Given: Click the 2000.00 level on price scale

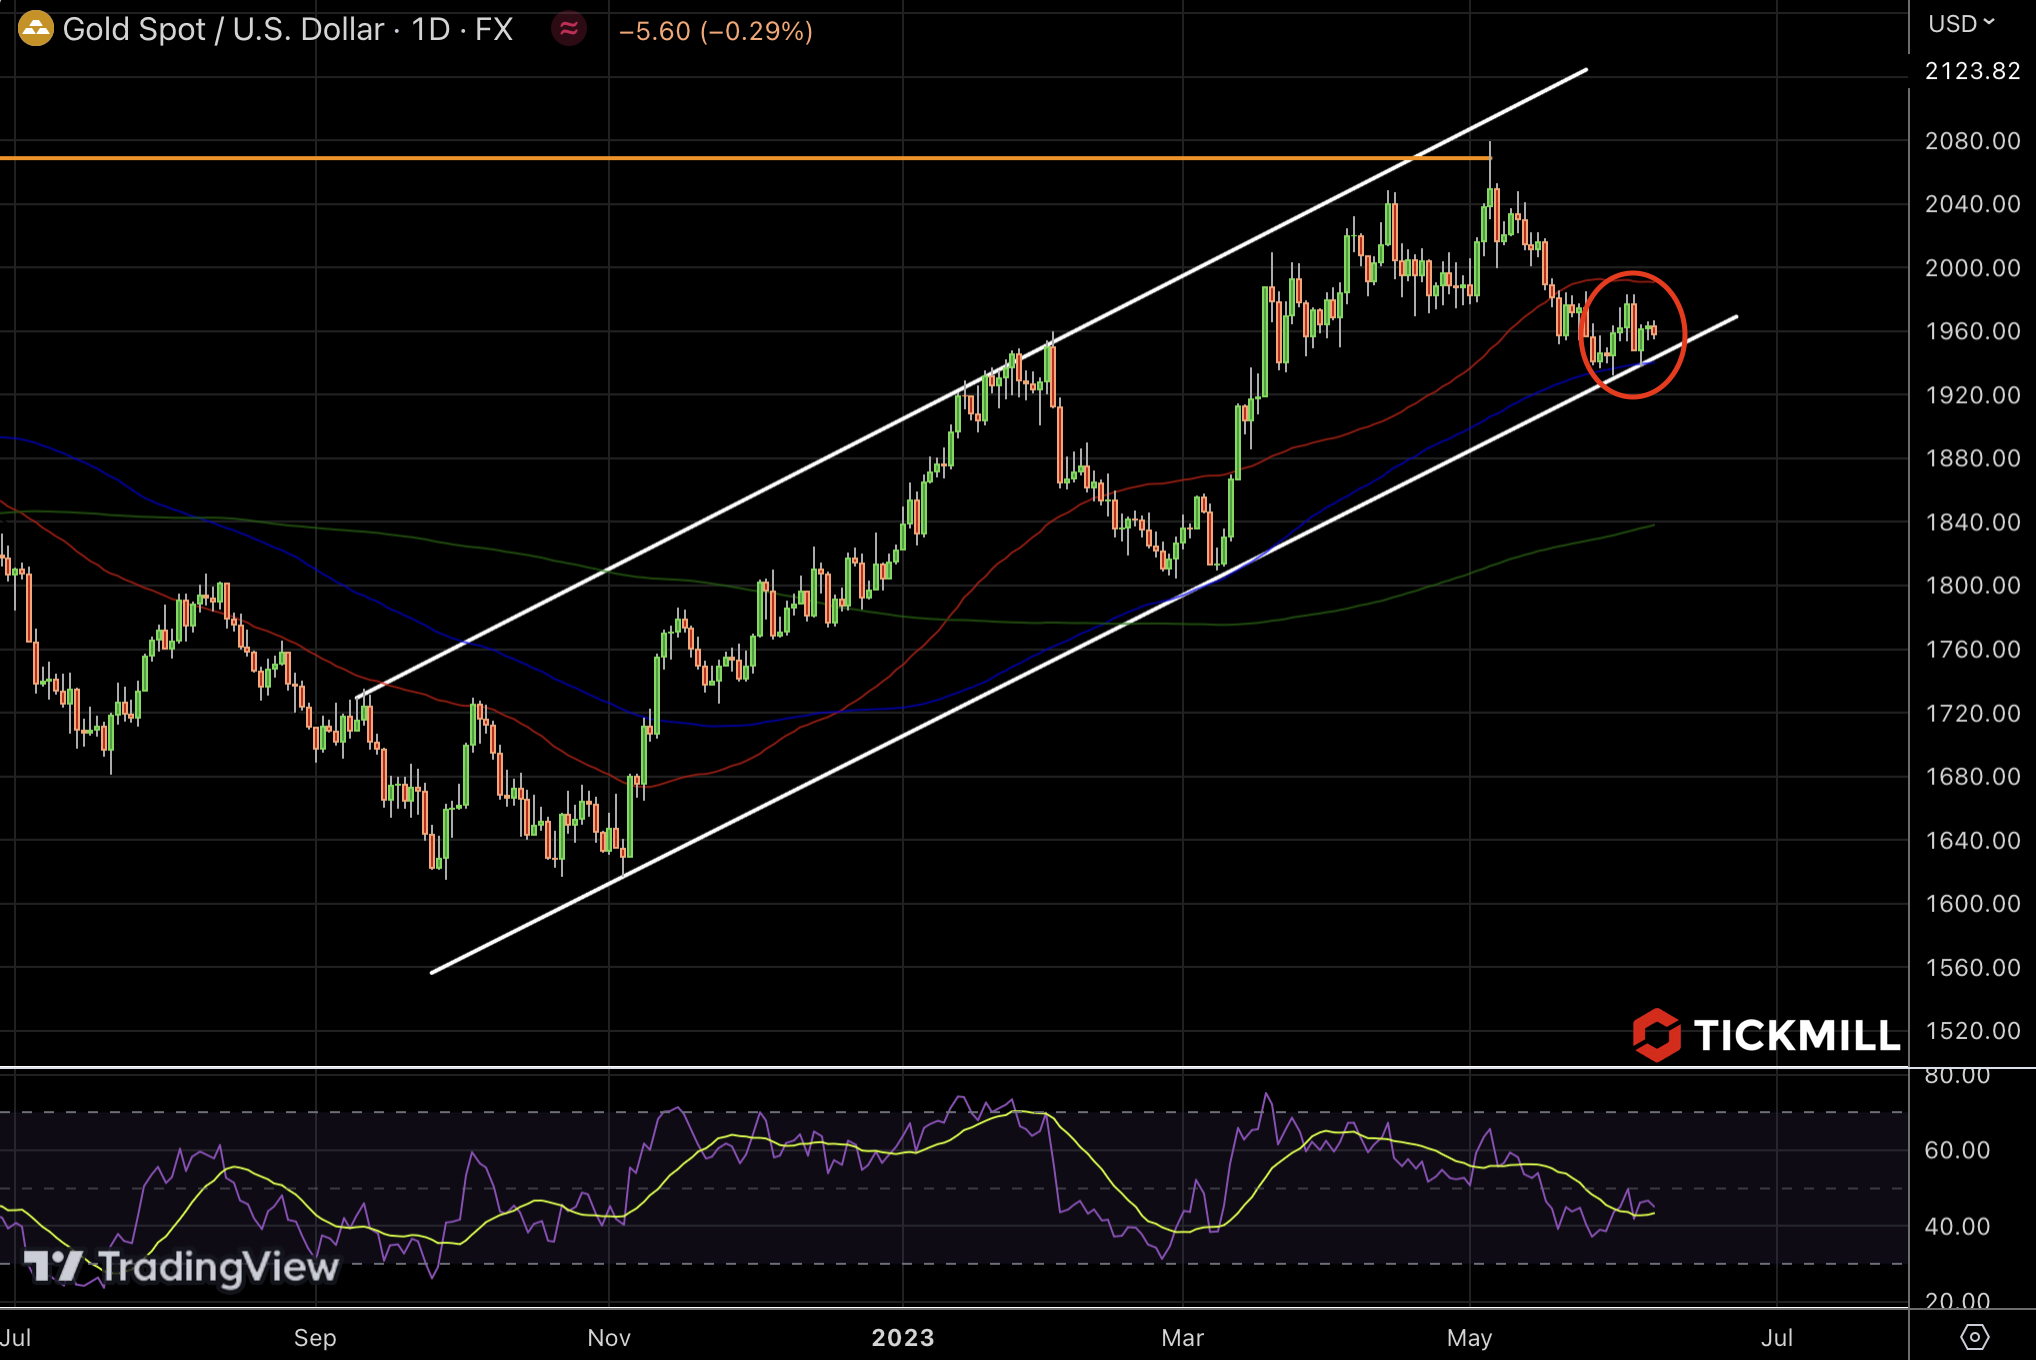Looking at the screenshot, I should tap(1972, 268).
